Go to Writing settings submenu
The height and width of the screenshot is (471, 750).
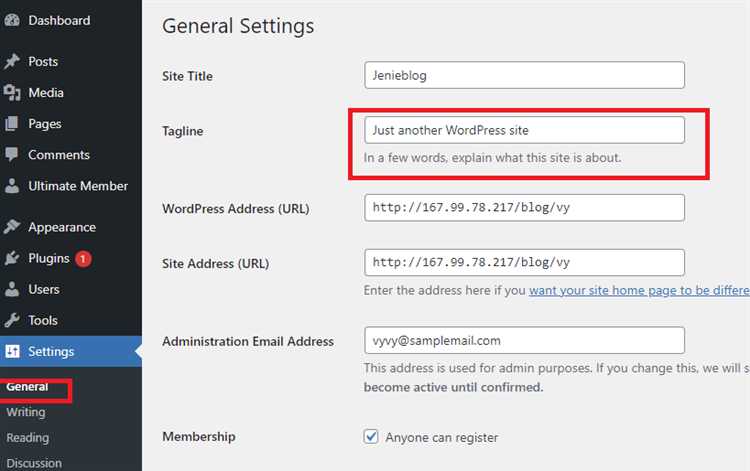click(x=26, y=412)
